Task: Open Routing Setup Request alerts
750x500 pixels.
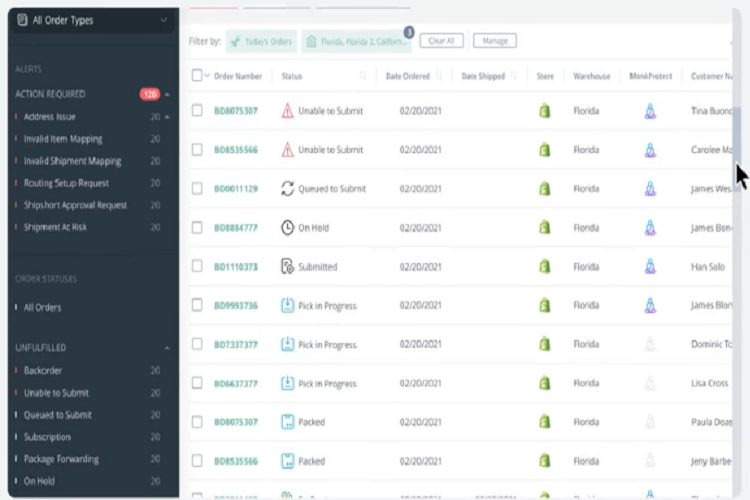Action: point(66,183)
